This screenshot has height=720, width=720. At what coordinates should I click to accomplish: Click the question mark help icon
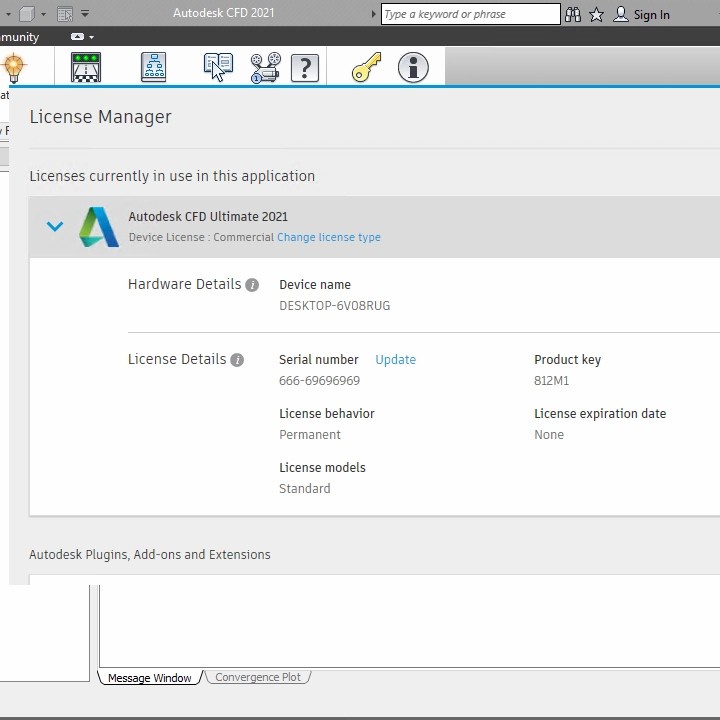[x=305, y=68]
